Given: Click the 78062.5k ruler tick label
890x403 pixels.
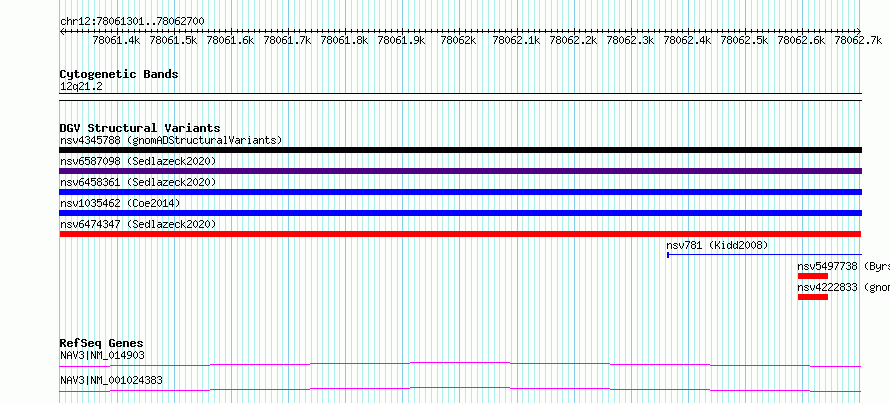Looking at the screenshot, I should click(744, 41).
